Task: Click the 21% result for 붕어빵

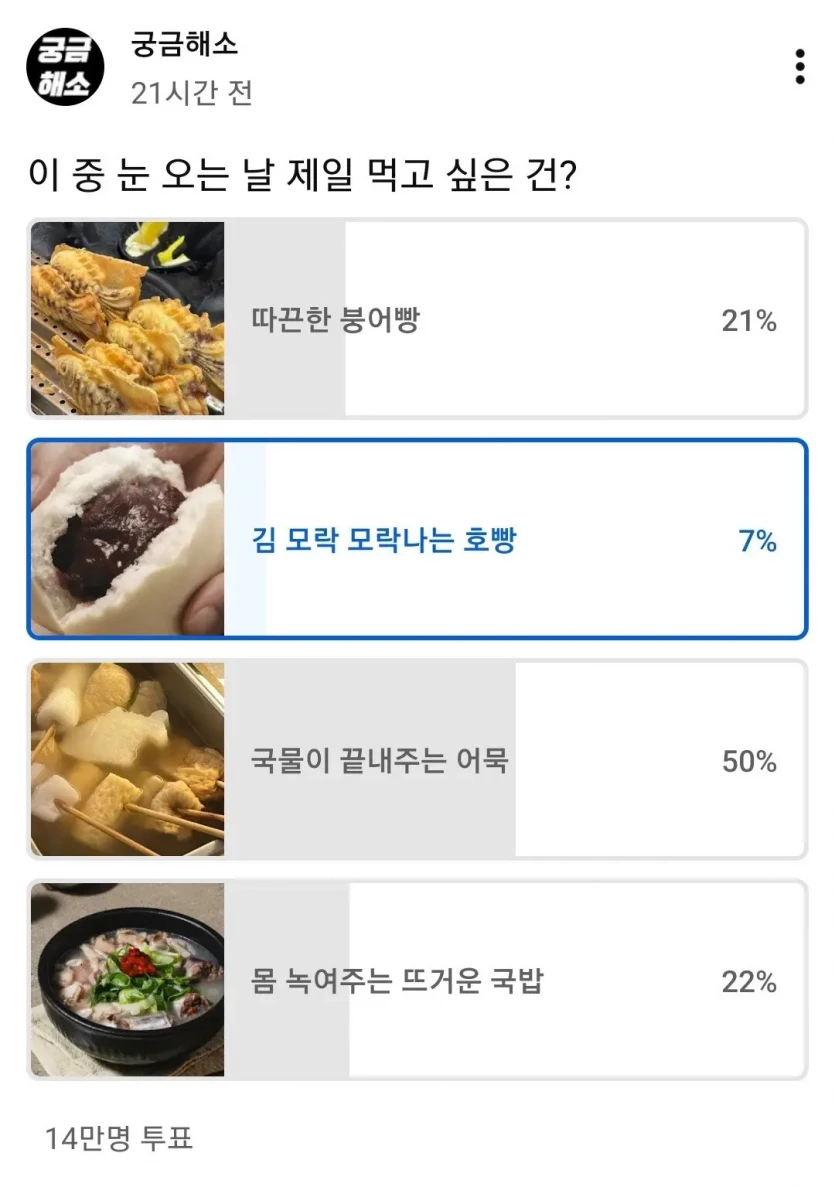Action: click(x=749, y=321)
